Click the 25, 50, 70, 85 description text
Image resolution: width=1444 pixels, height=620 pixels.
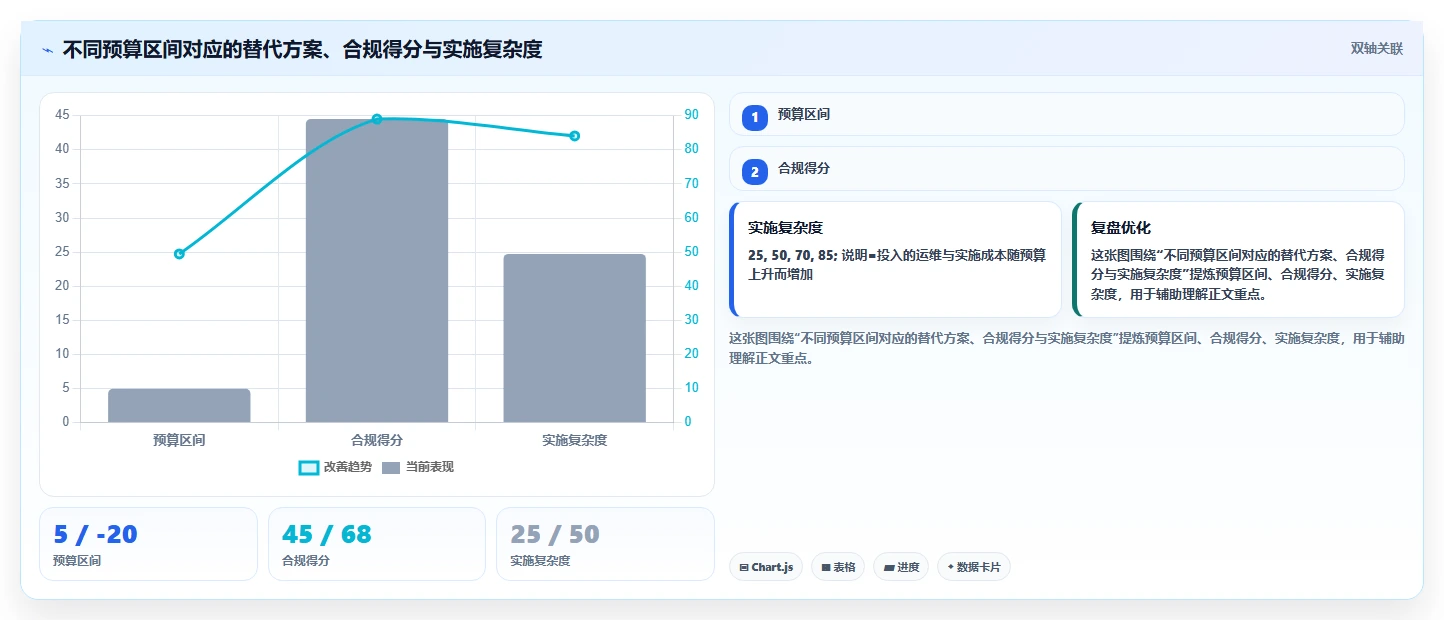click(x=897, y=264)
